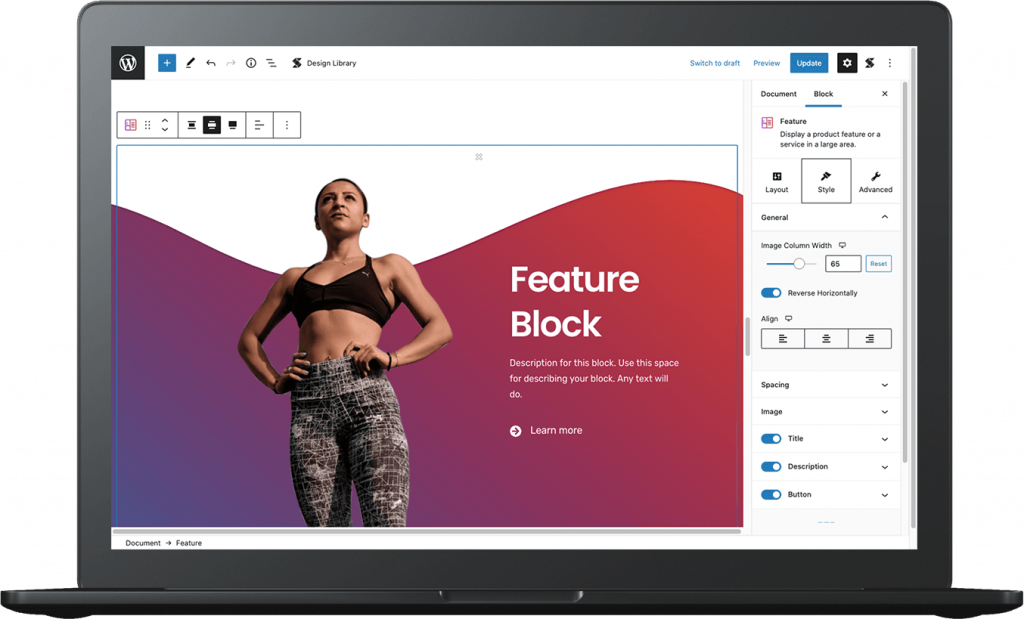Open the Layout tab
Image resolution: width=1024 pixels, height=619 pixels.
pyautogui.click(x=776, y=182)
